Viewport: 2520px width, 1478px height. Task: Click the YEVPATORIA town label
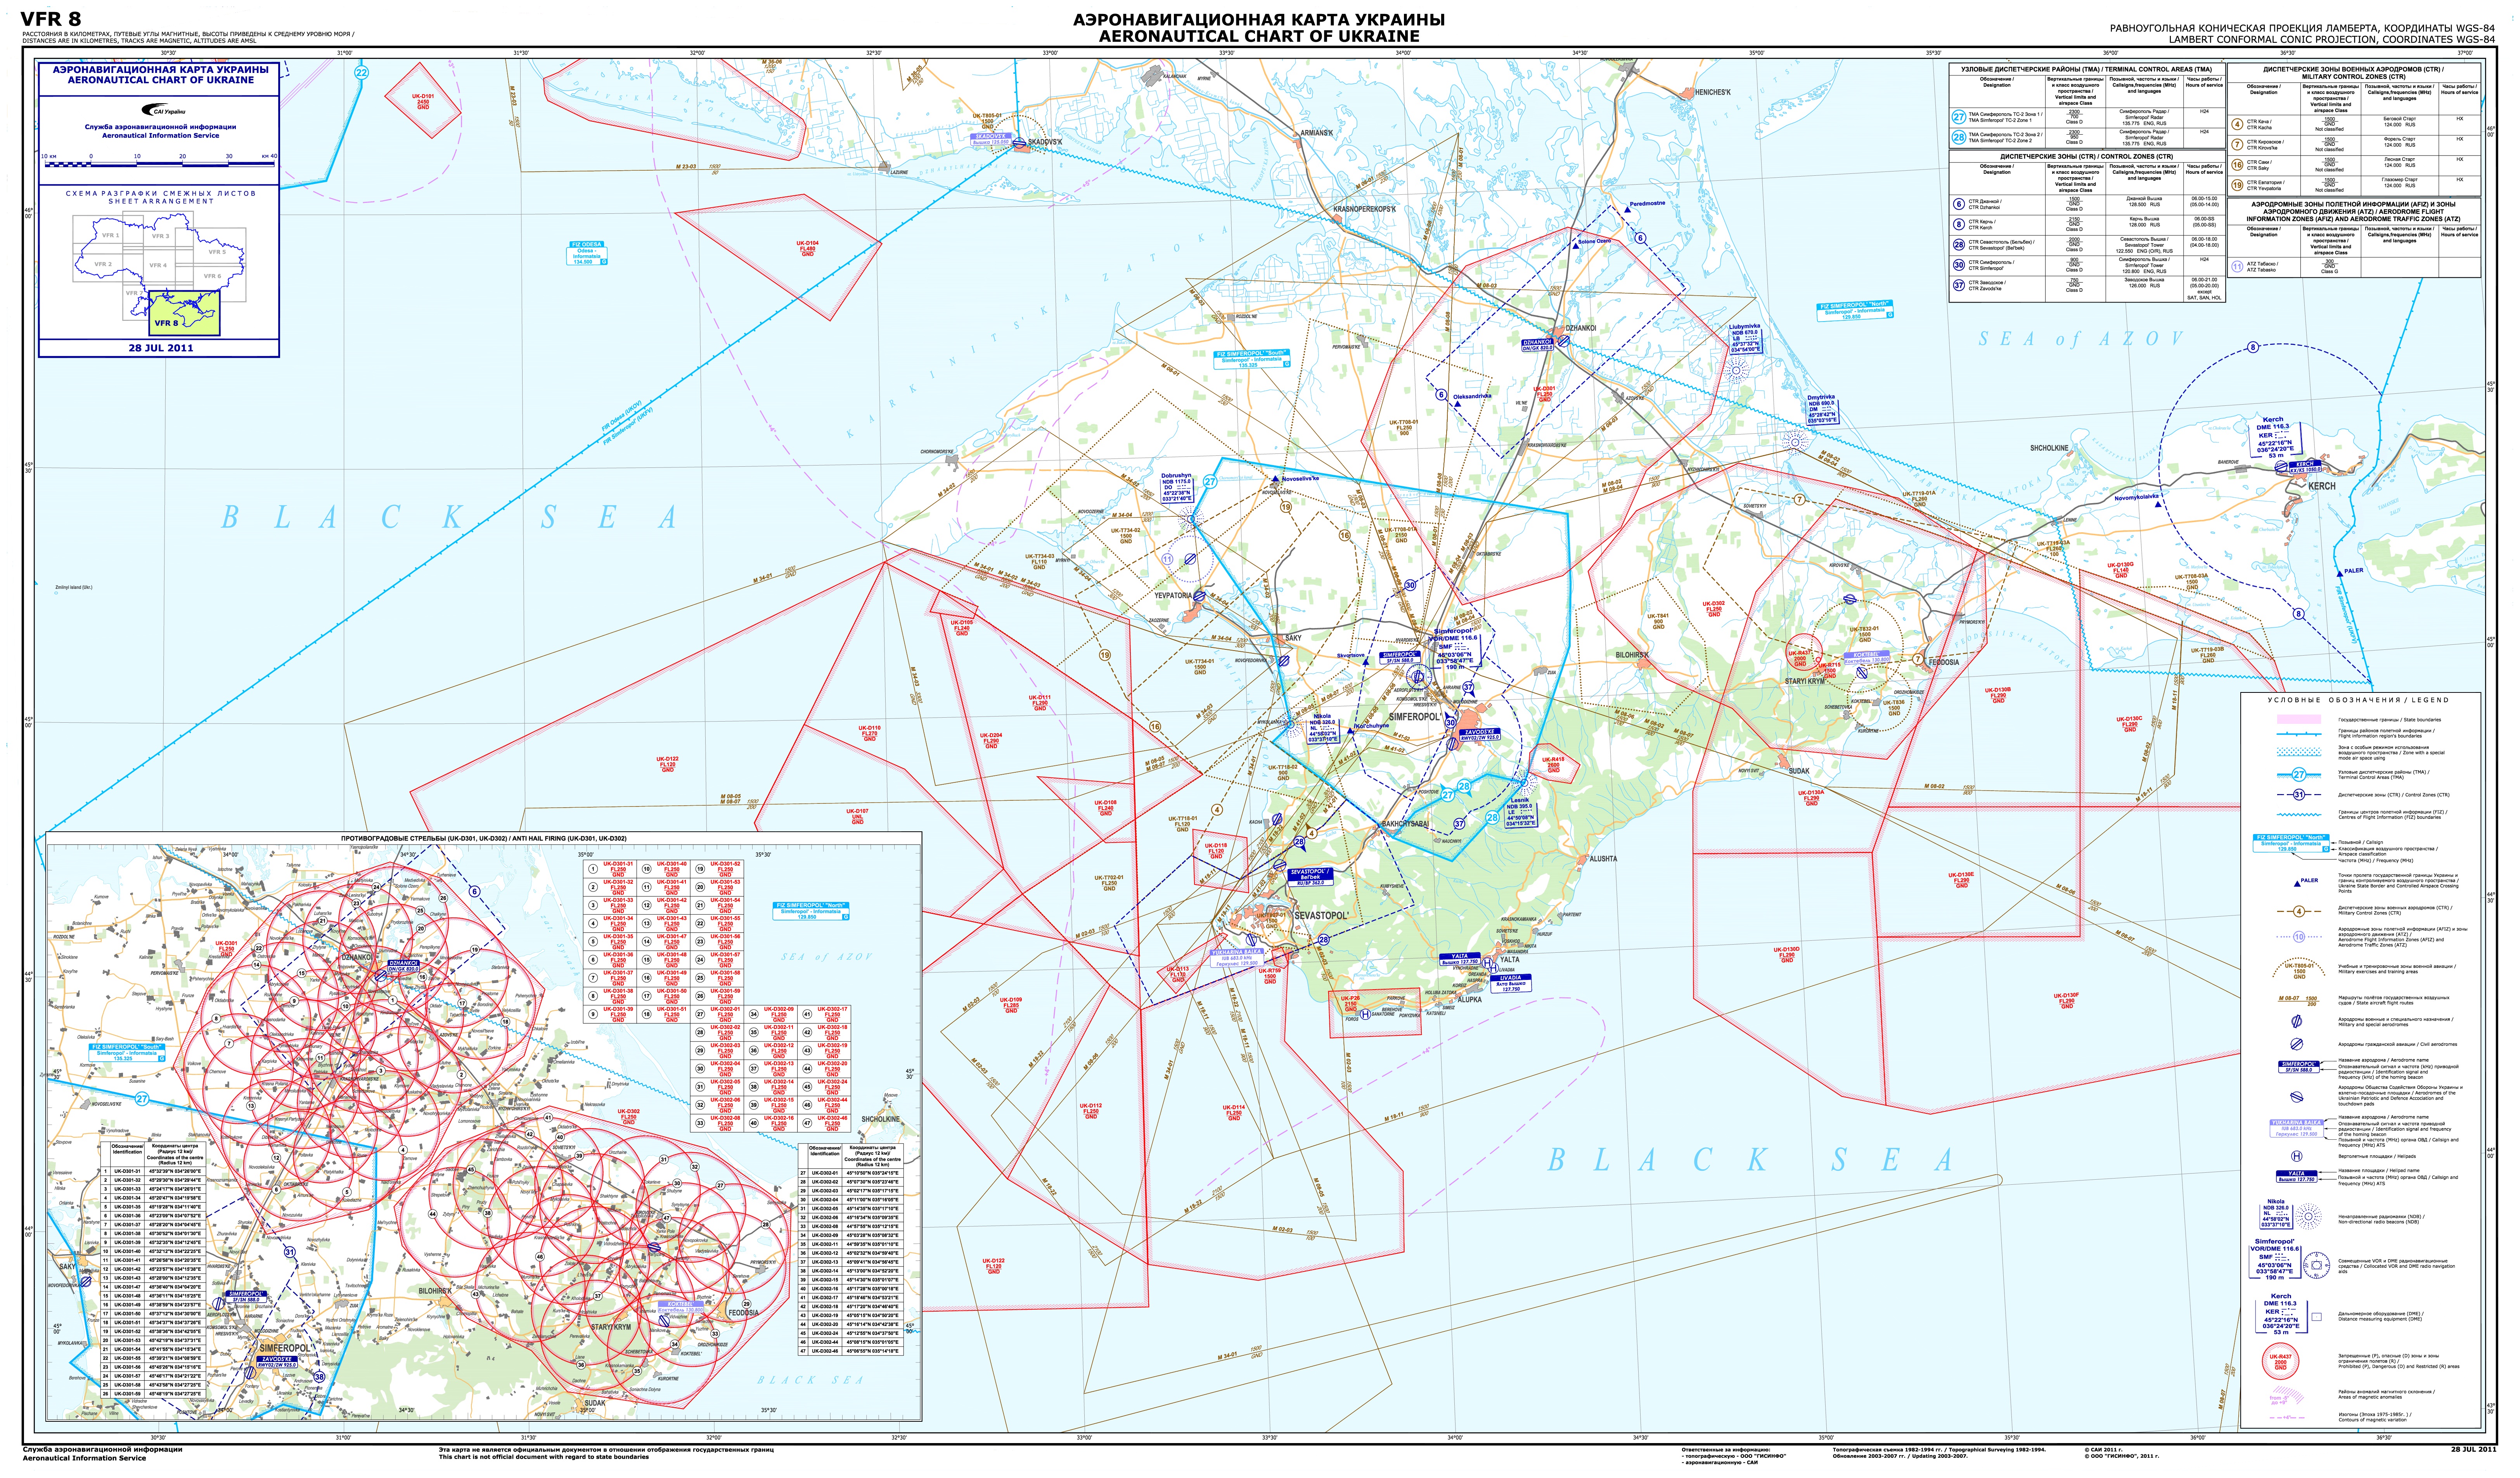pos(1173,596)
